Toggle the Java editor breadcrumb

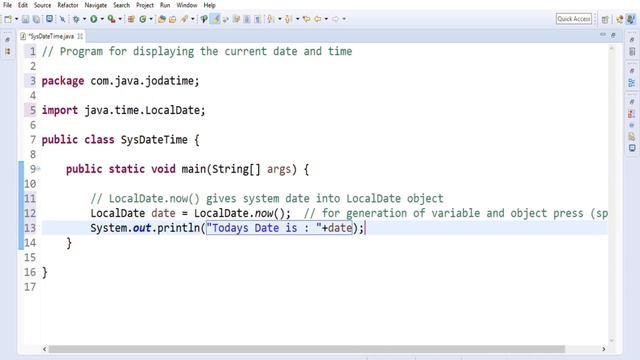(204, 19)
